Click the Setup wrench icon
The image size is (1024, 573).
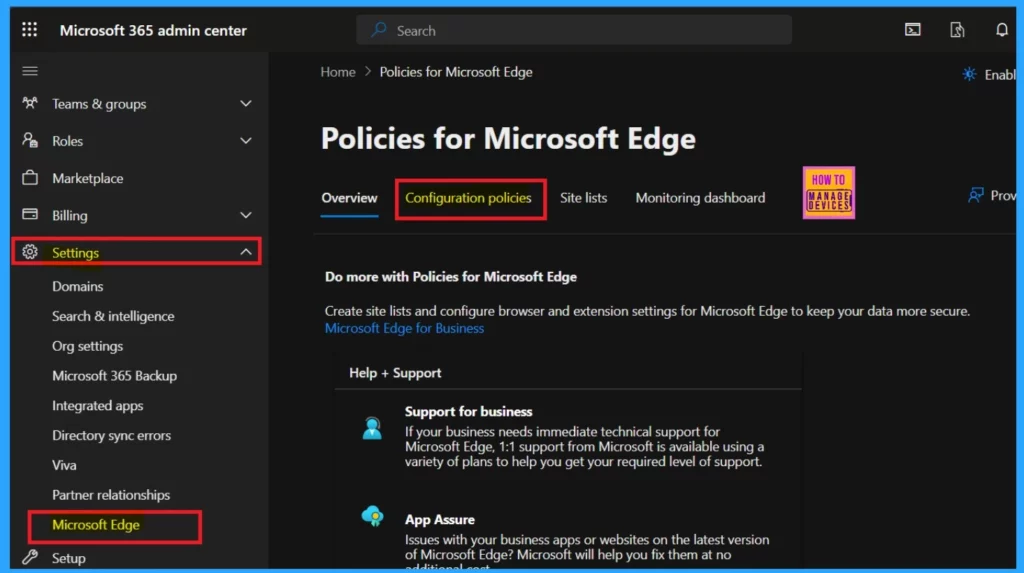[x=30, y=557]
